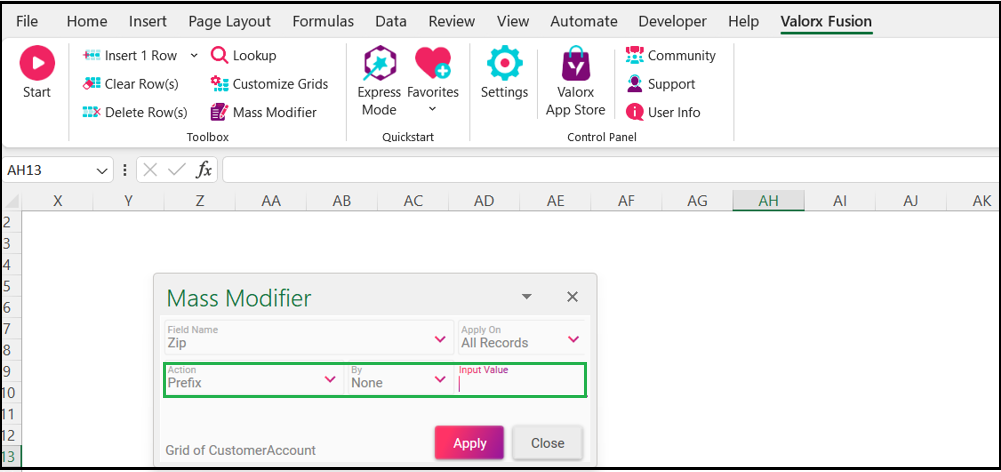Select column header AA
The width and height of the screenshot is (1001, 472).
point(271,201)
